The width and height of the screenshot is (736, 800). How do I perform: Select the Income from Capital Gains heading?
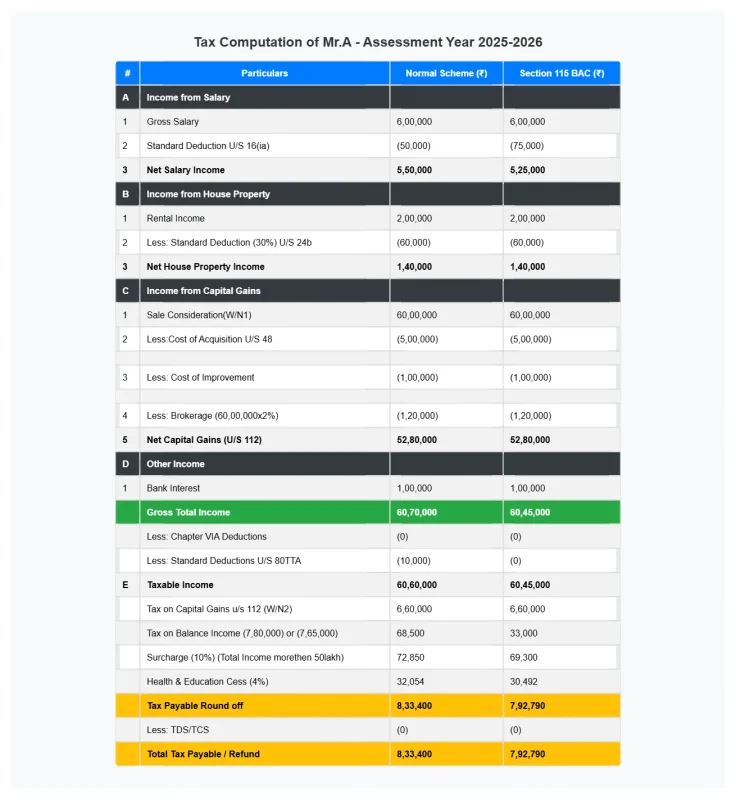click(204, 291)
